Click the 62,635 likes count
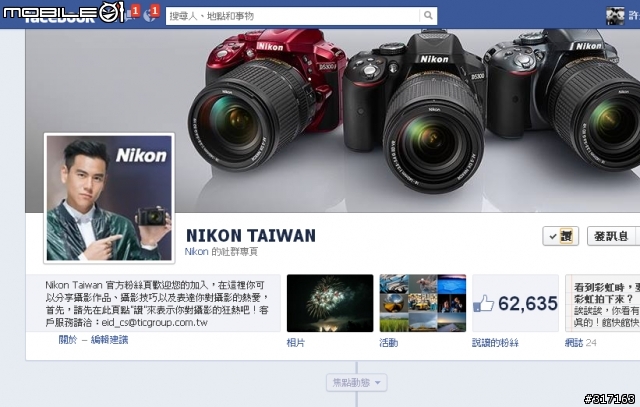 point(528,303)
